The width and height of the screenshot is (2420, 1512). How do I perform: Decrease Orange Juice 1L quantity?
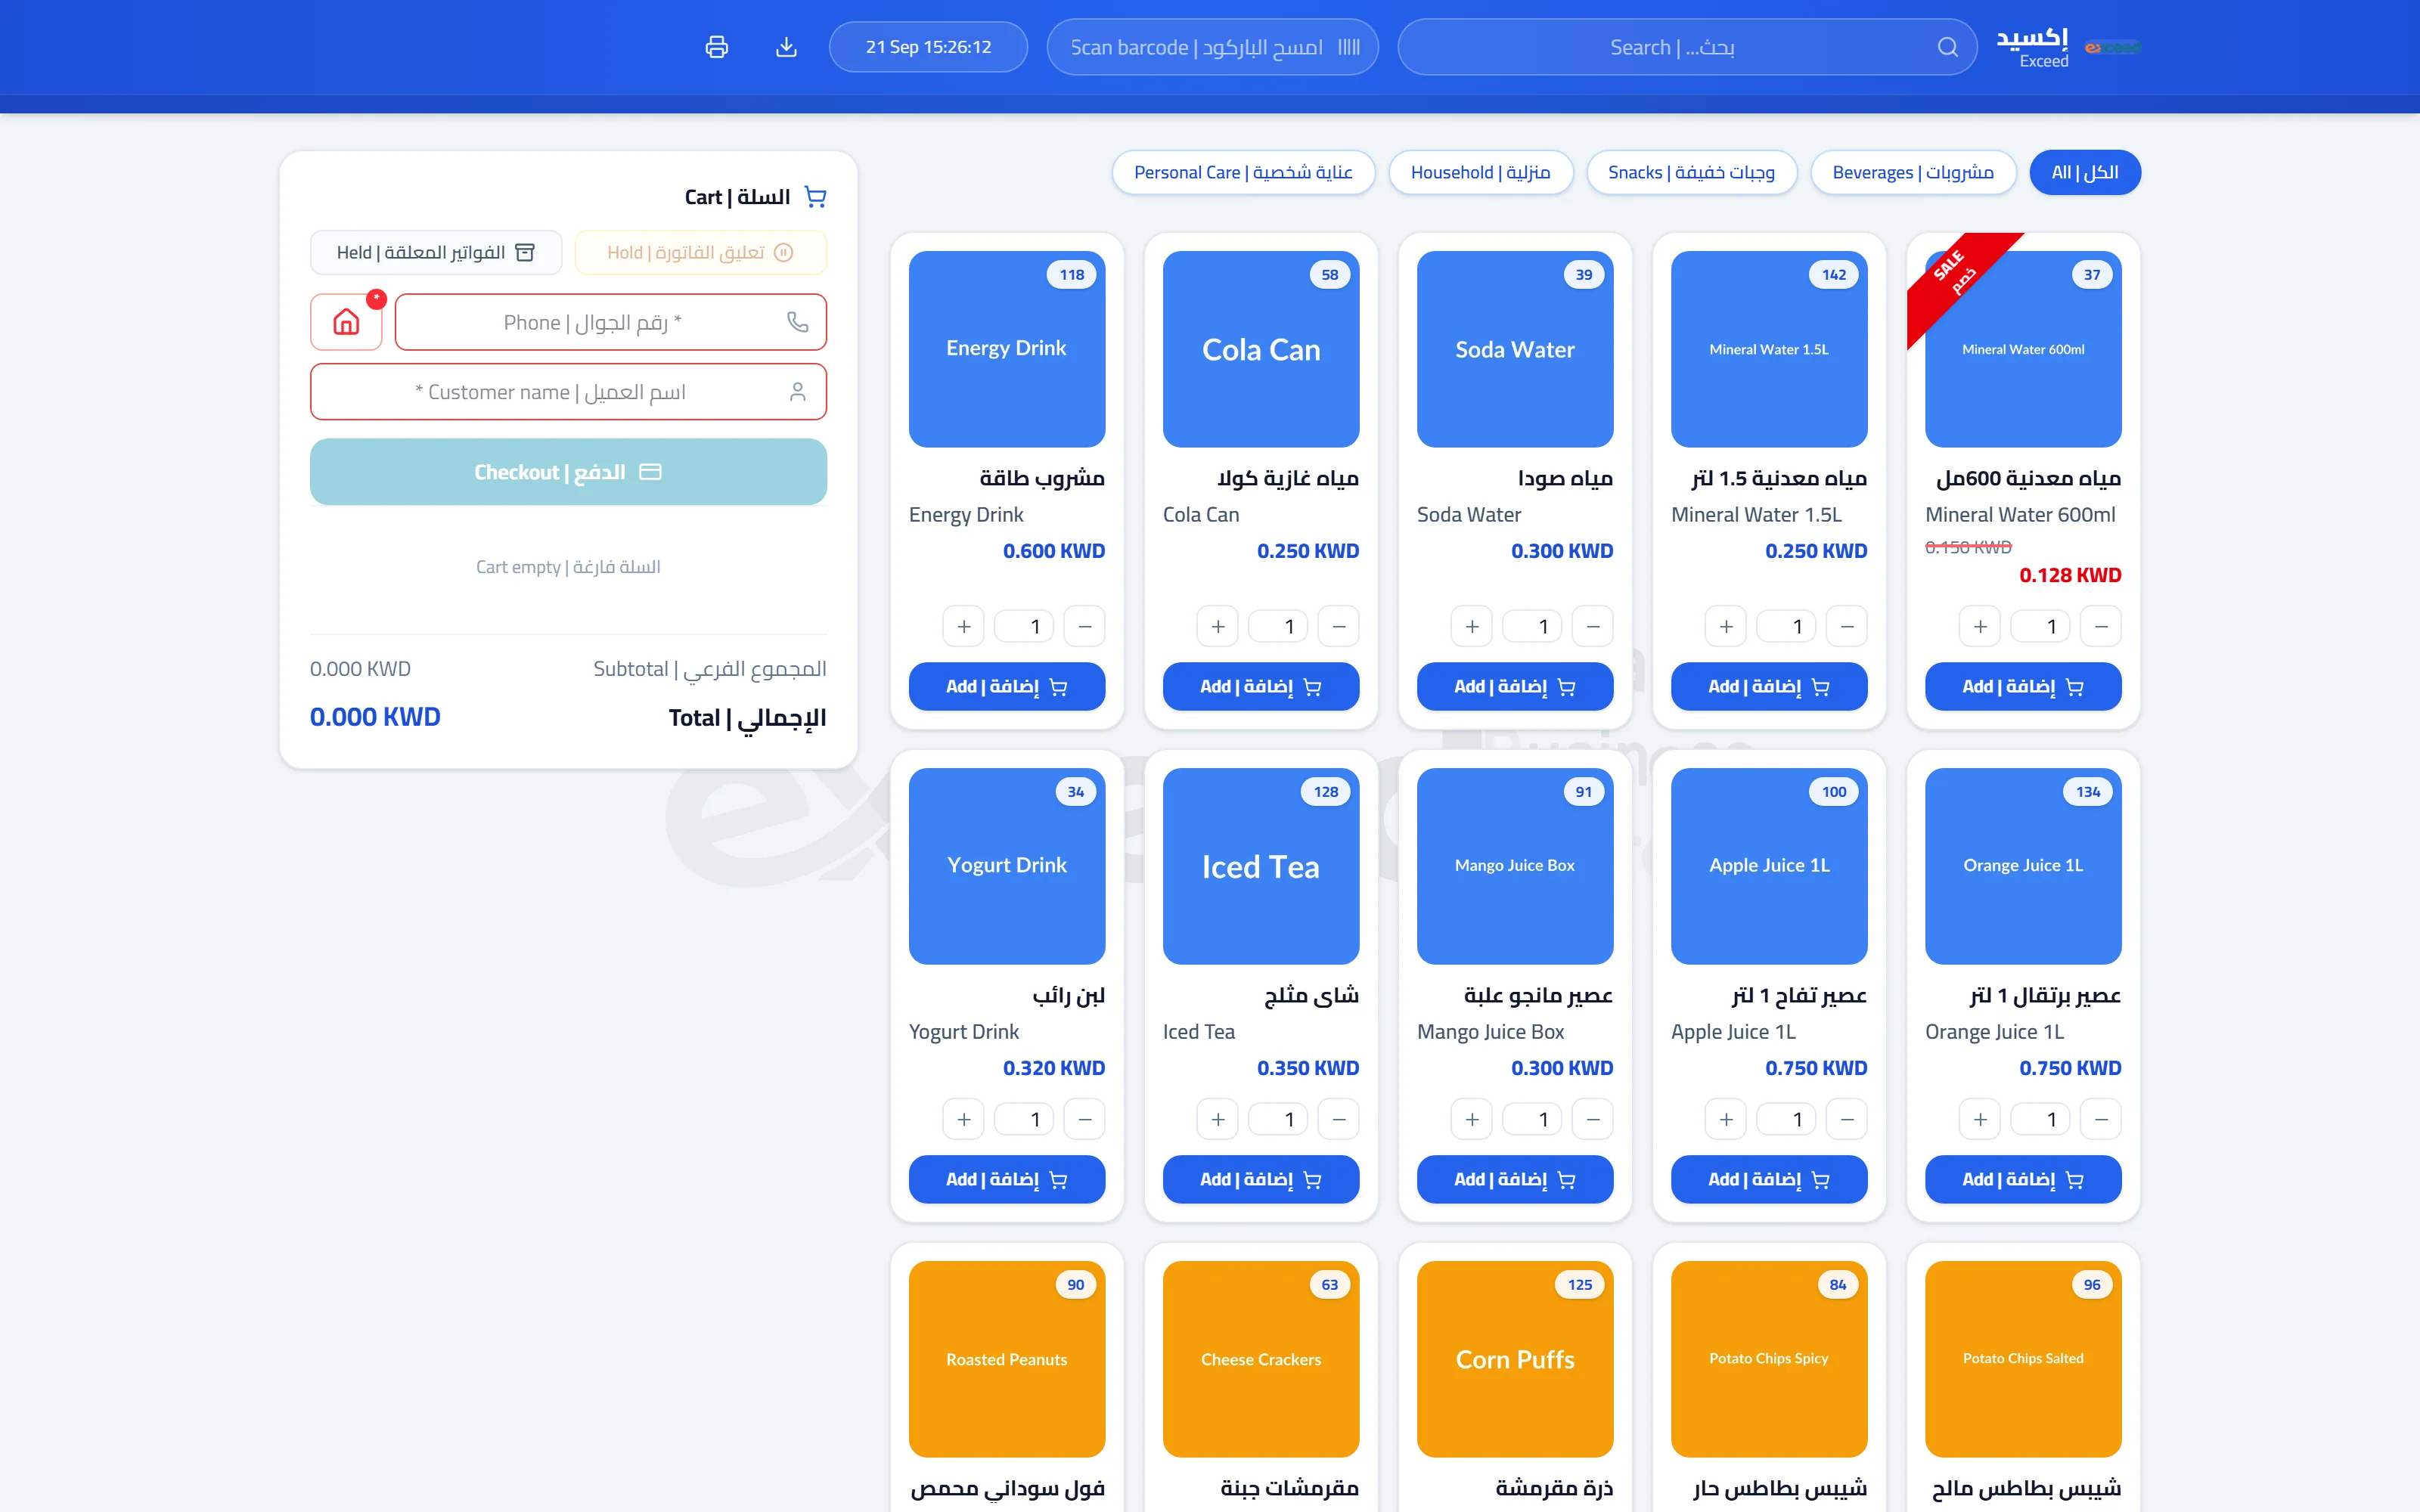[2101, 1119]
